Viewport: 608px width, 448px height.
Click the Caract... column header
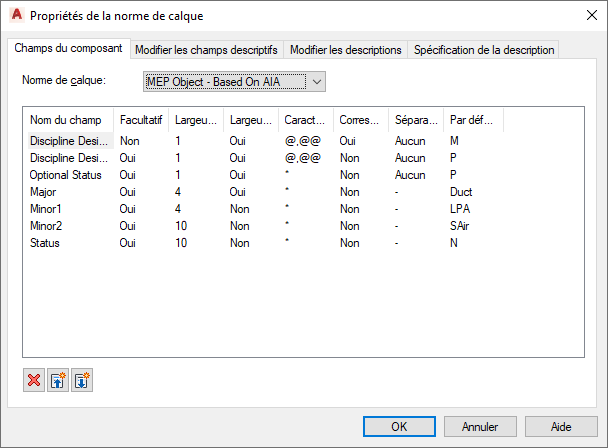(x=306, y=120)
